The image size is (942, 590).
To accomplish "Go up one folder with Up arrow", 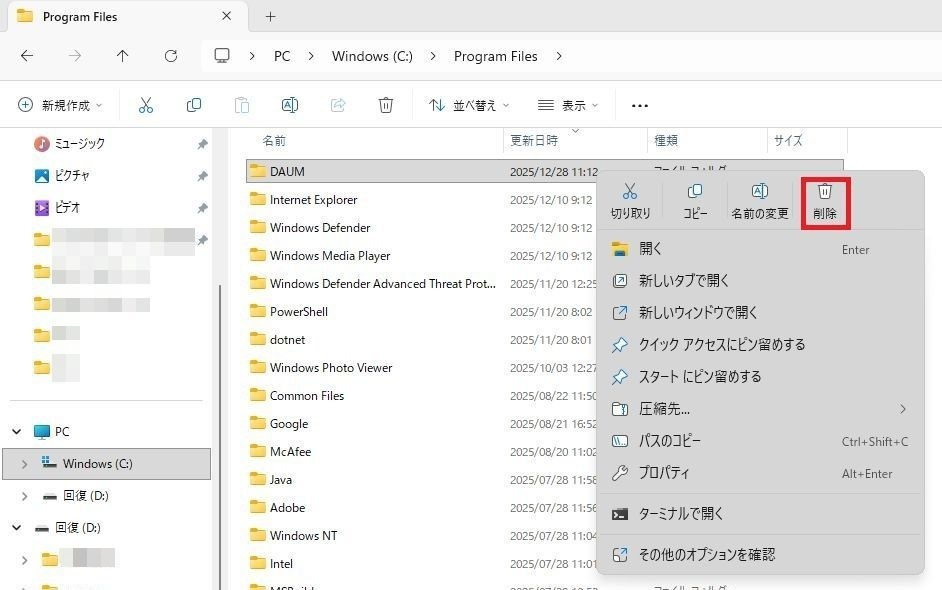I will pos(123,56).
